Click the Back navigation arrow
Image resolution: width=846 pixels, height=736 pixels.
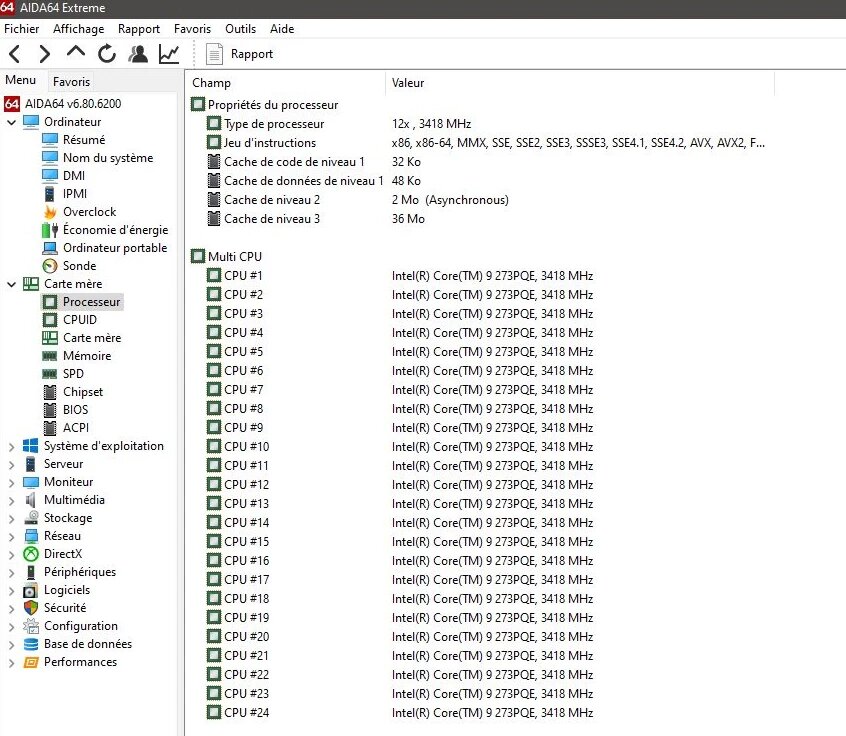15,54
